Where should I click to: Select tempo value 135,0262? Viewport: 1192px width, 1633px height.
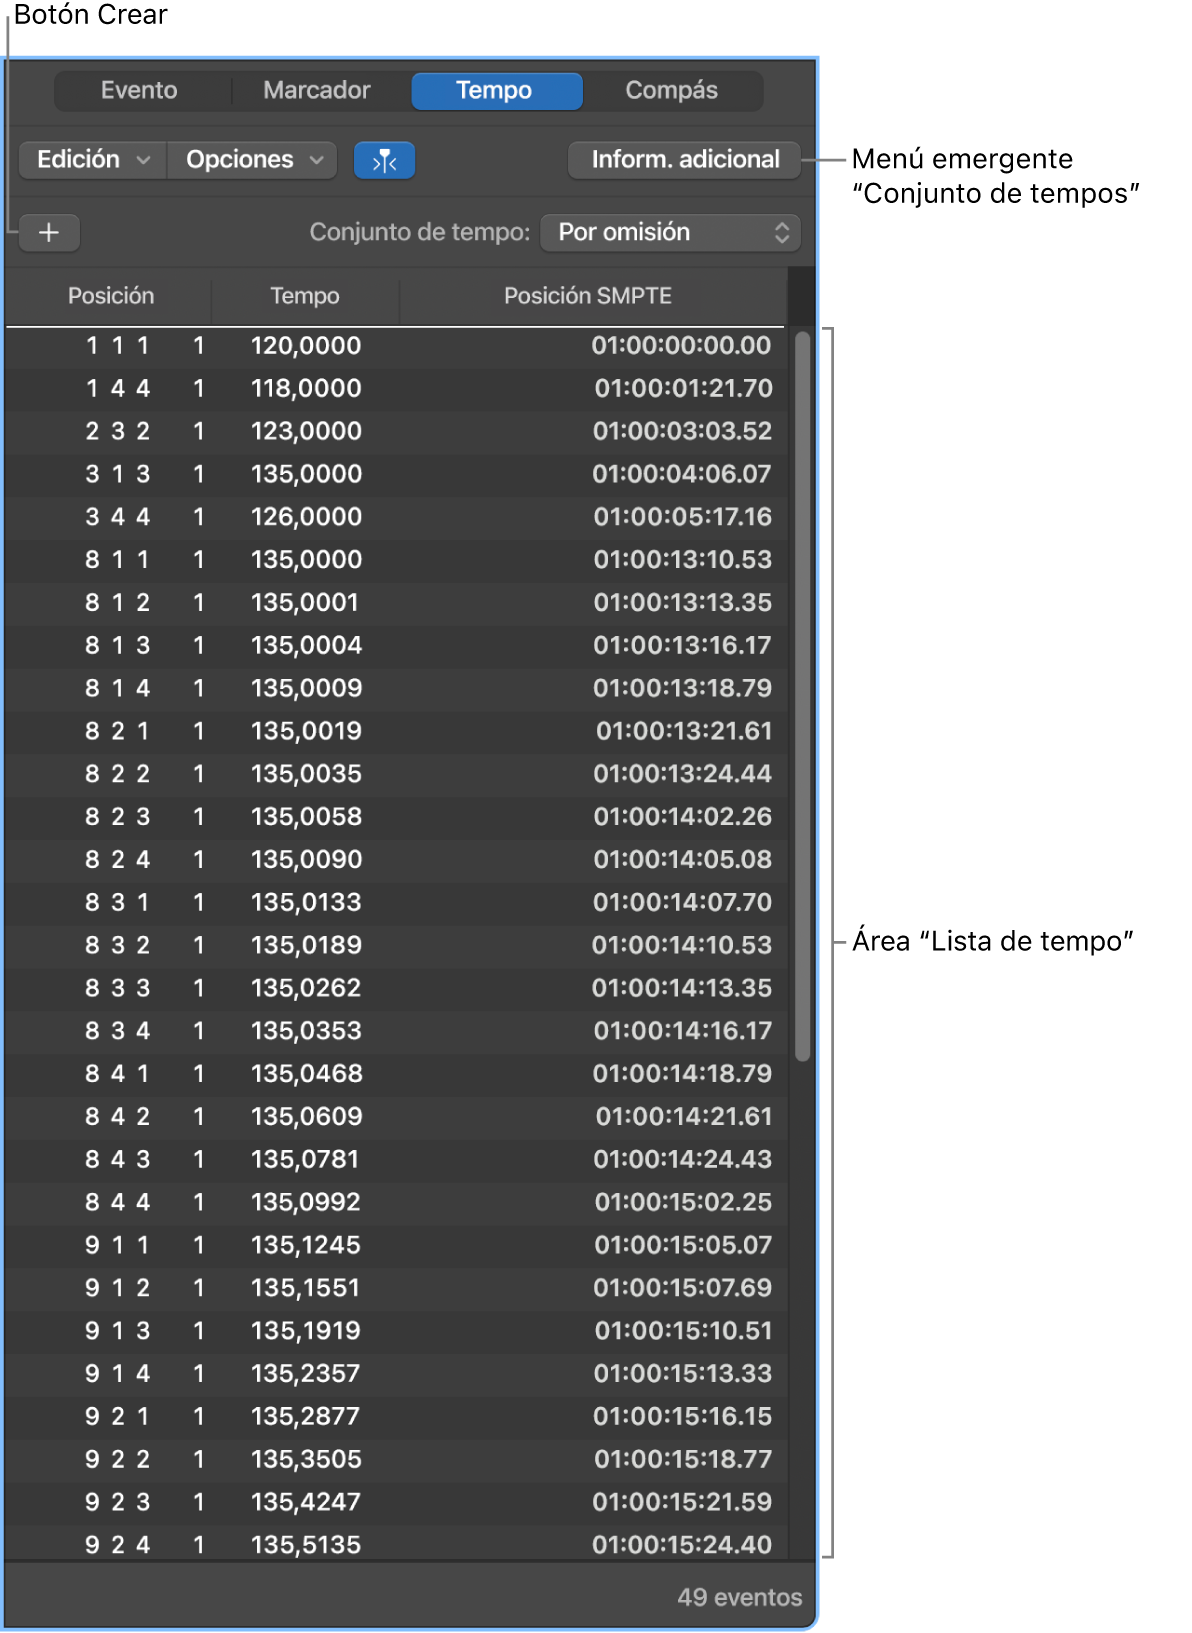[306, 988]
